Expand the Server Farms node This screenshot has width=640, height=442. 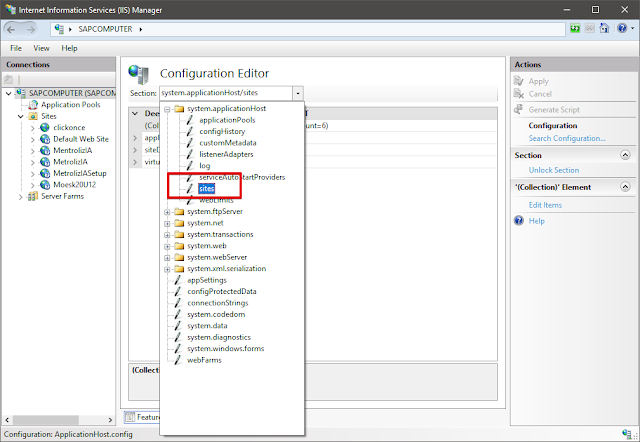pos(20,197)
